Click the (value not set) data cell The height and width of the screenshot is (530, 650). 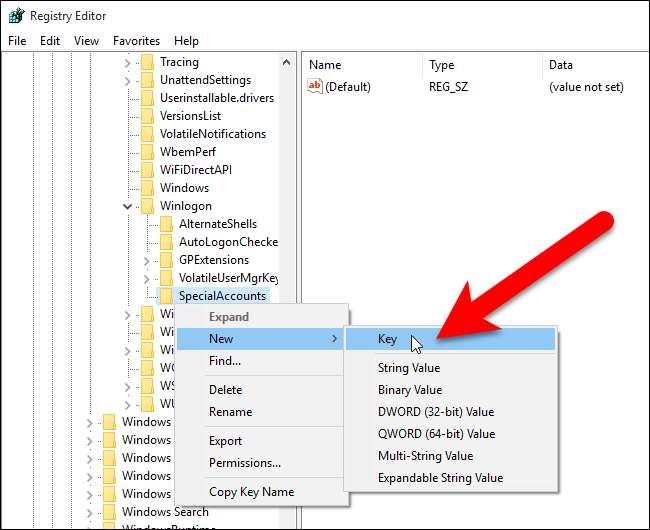(586, 87)
